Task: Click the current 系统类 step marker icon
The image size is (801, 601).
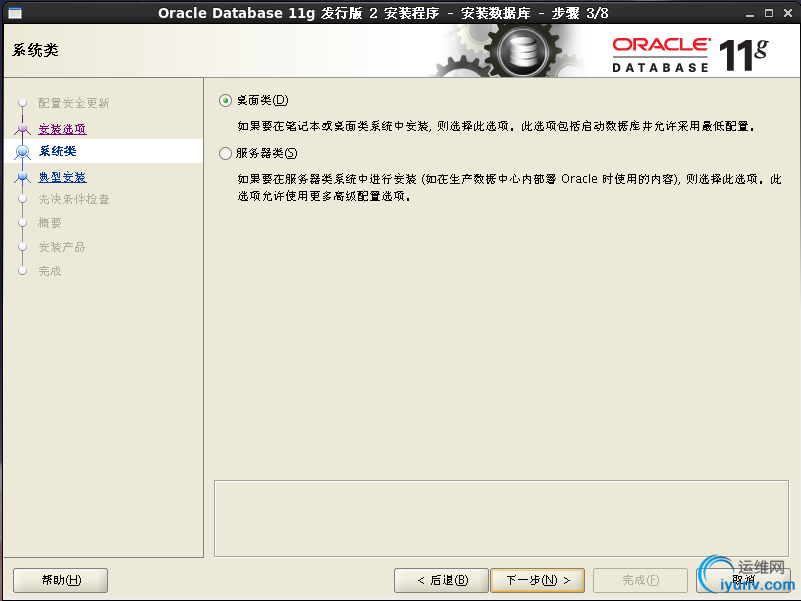Action: click(x=22, y=152)
